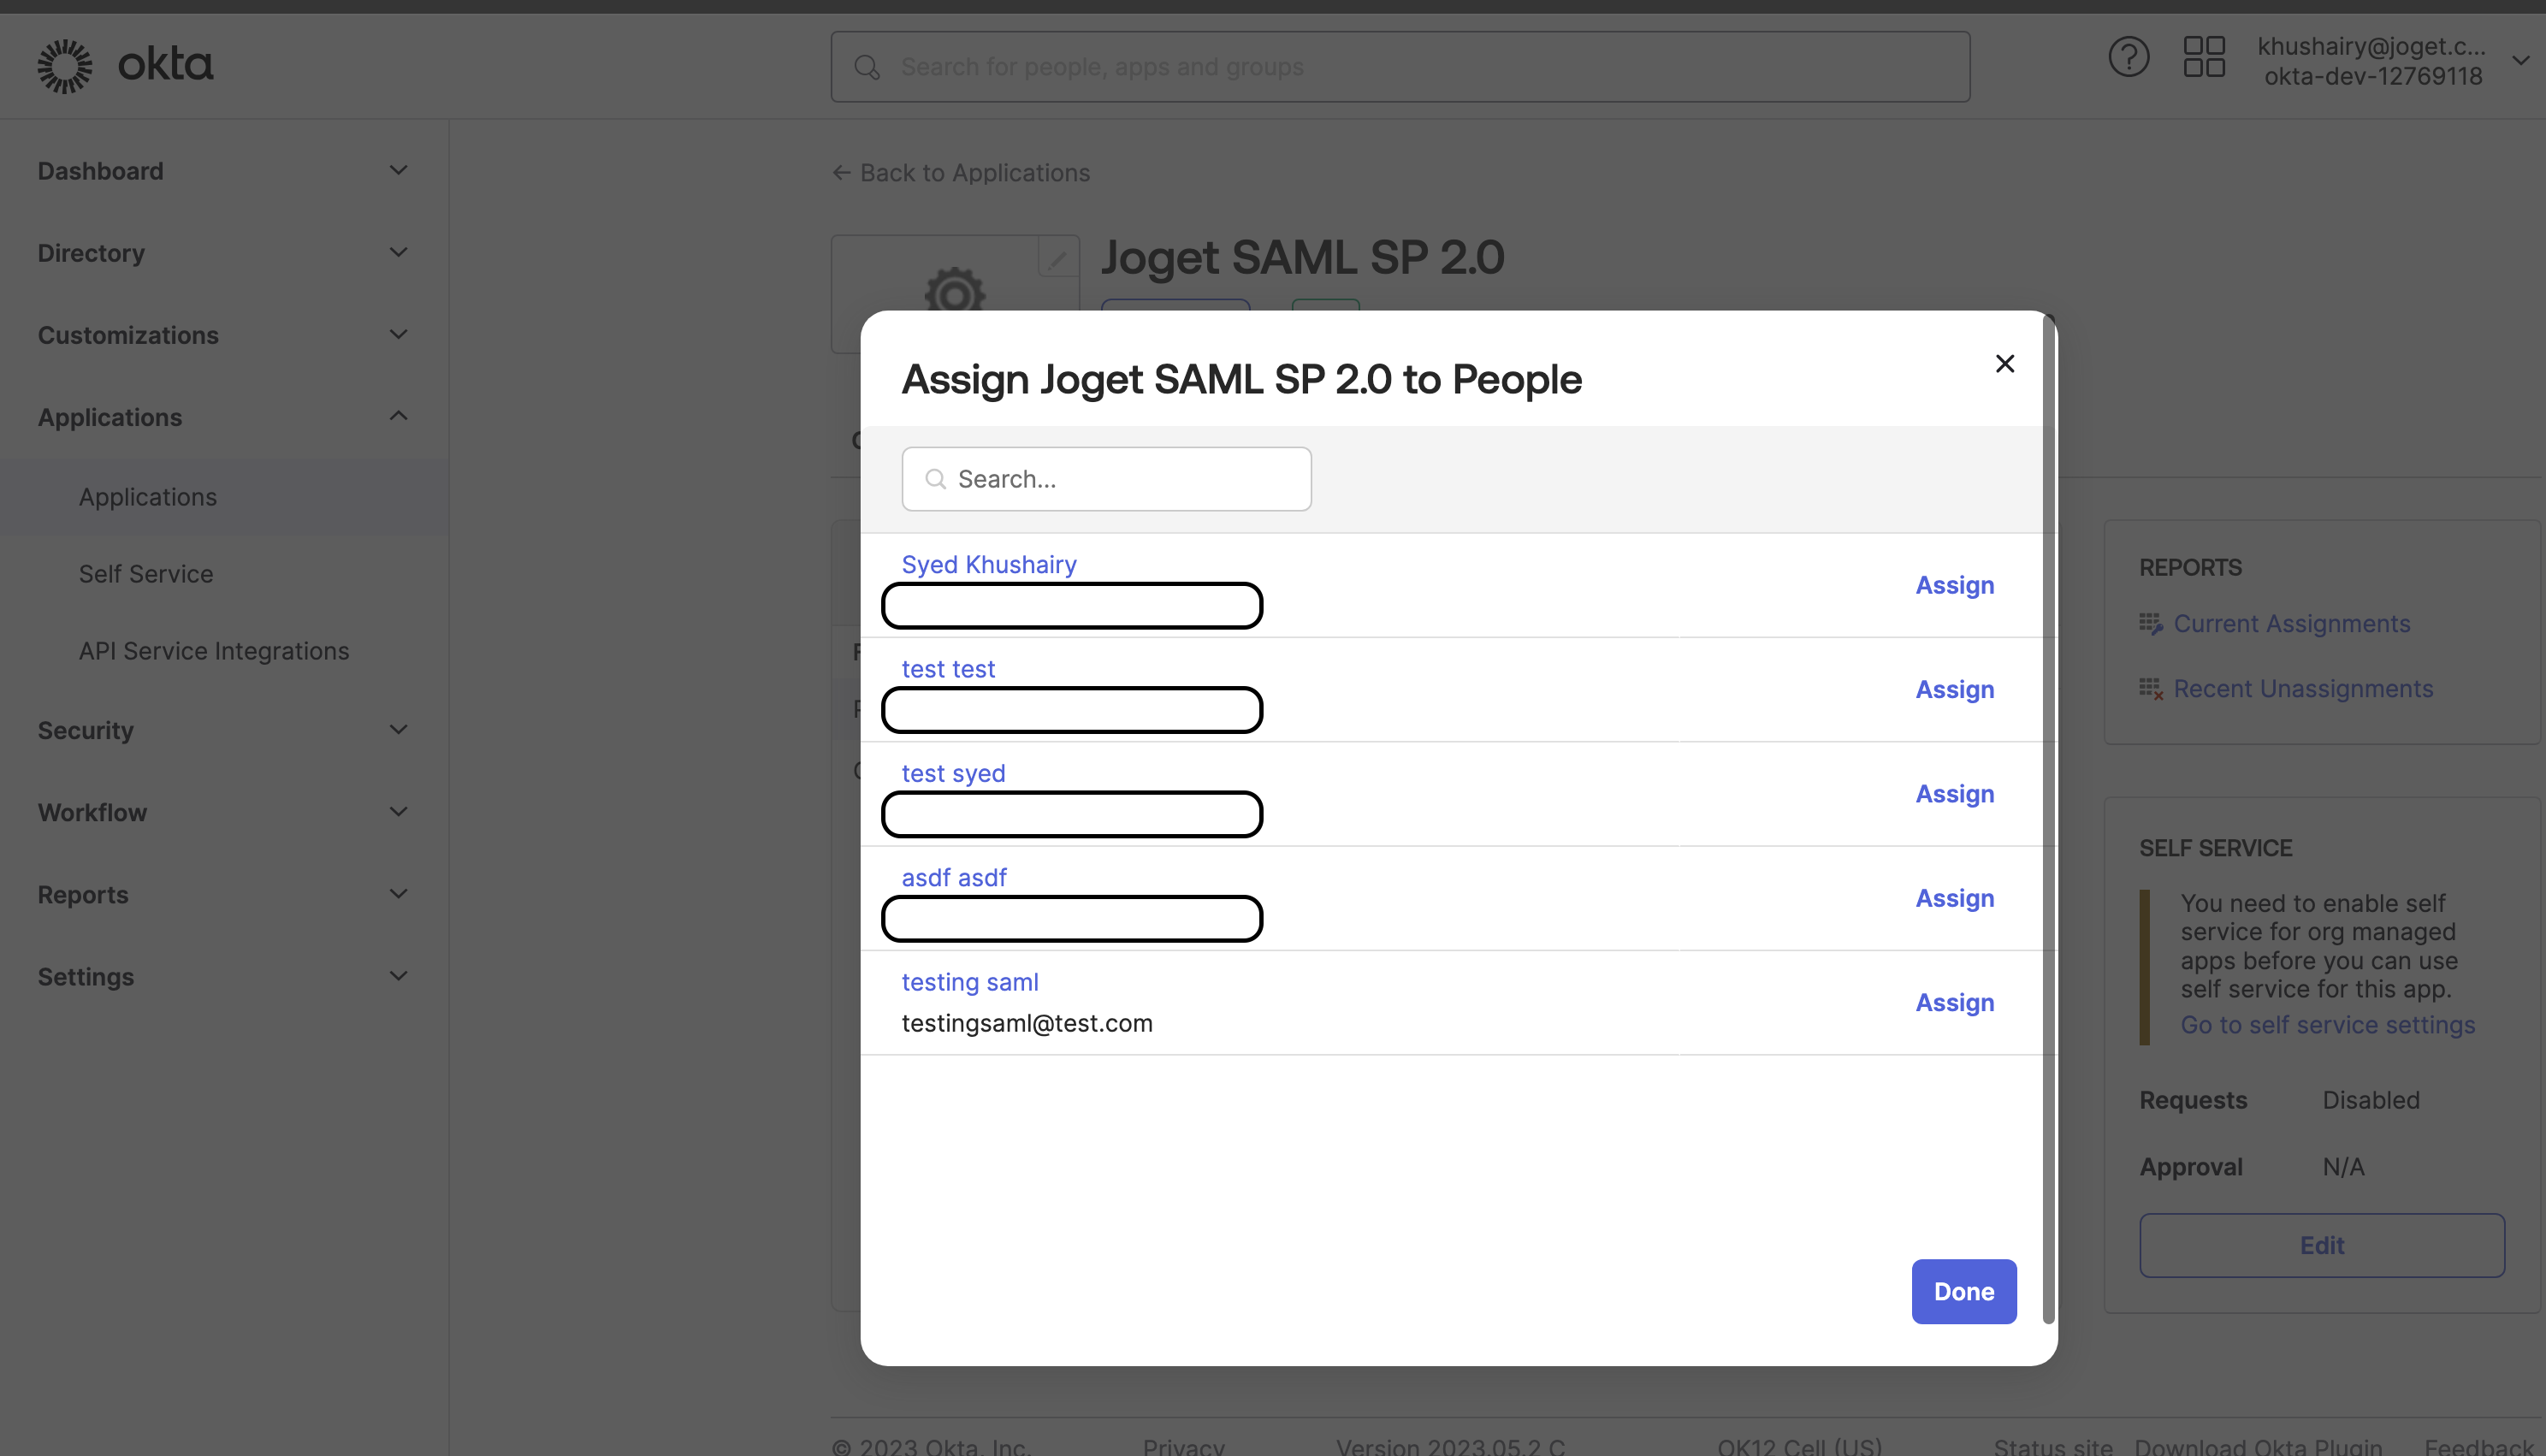Close the Assign to People dialog
Viewport: 2546px width, 1456px height.
click(2004, 364)
